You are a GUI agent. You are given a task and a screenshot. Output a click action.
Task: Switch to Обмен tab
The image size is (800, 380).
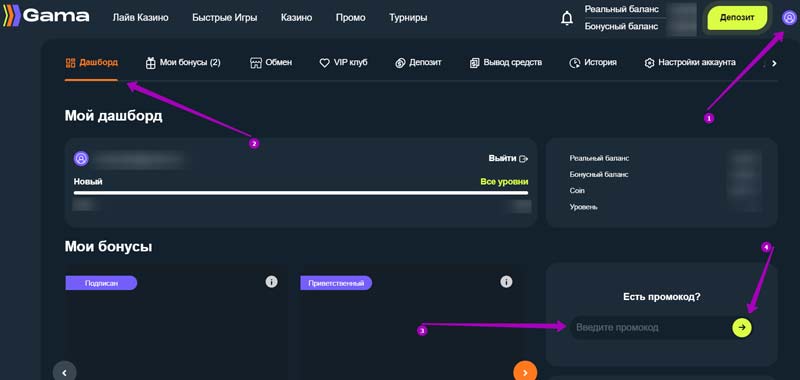point(271,63)
